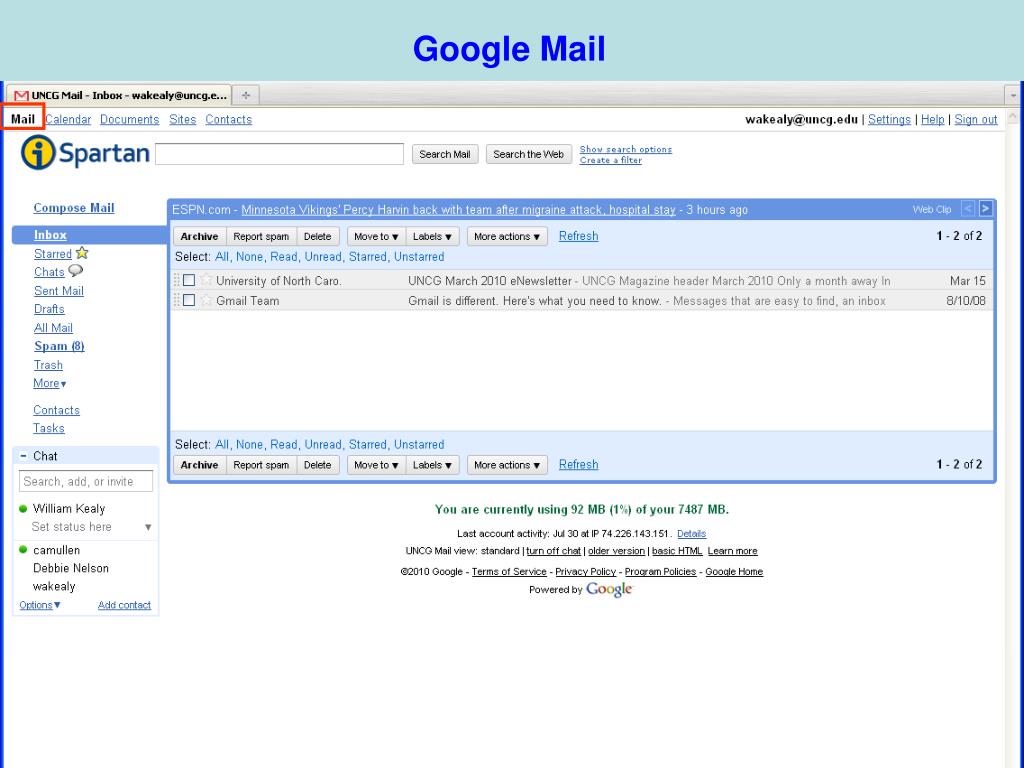Image resolution: width=1024 pixels, height=768 pixels.
Task: Click the top Archive button
Action: tap(199, 236)
